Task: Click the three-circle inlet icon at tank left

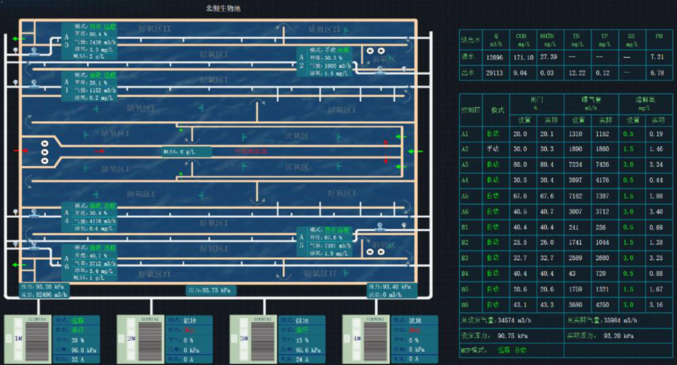Action: 44,152
